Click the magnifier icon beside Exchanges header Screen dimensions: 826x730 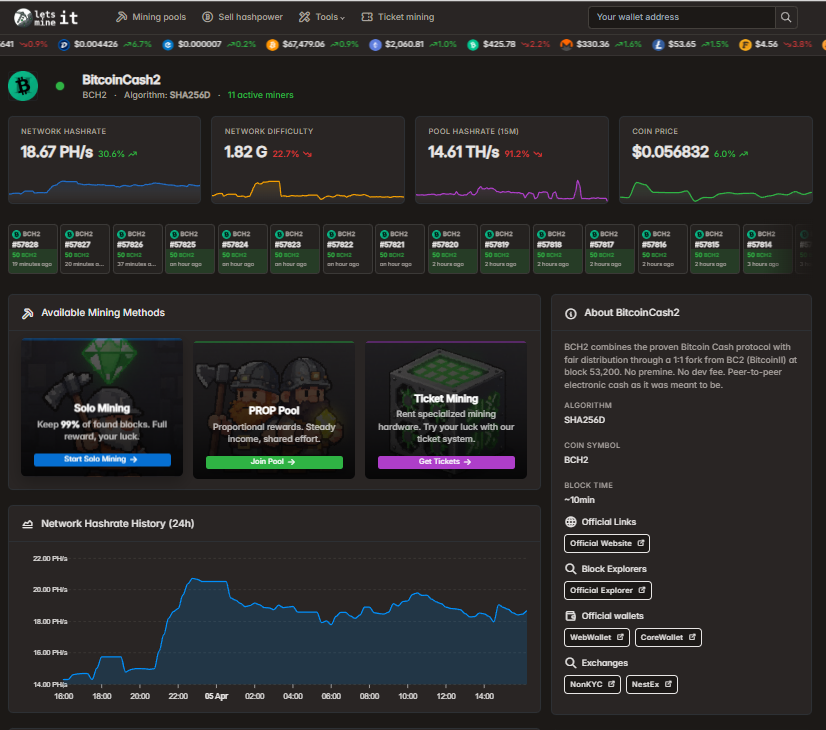570,662
